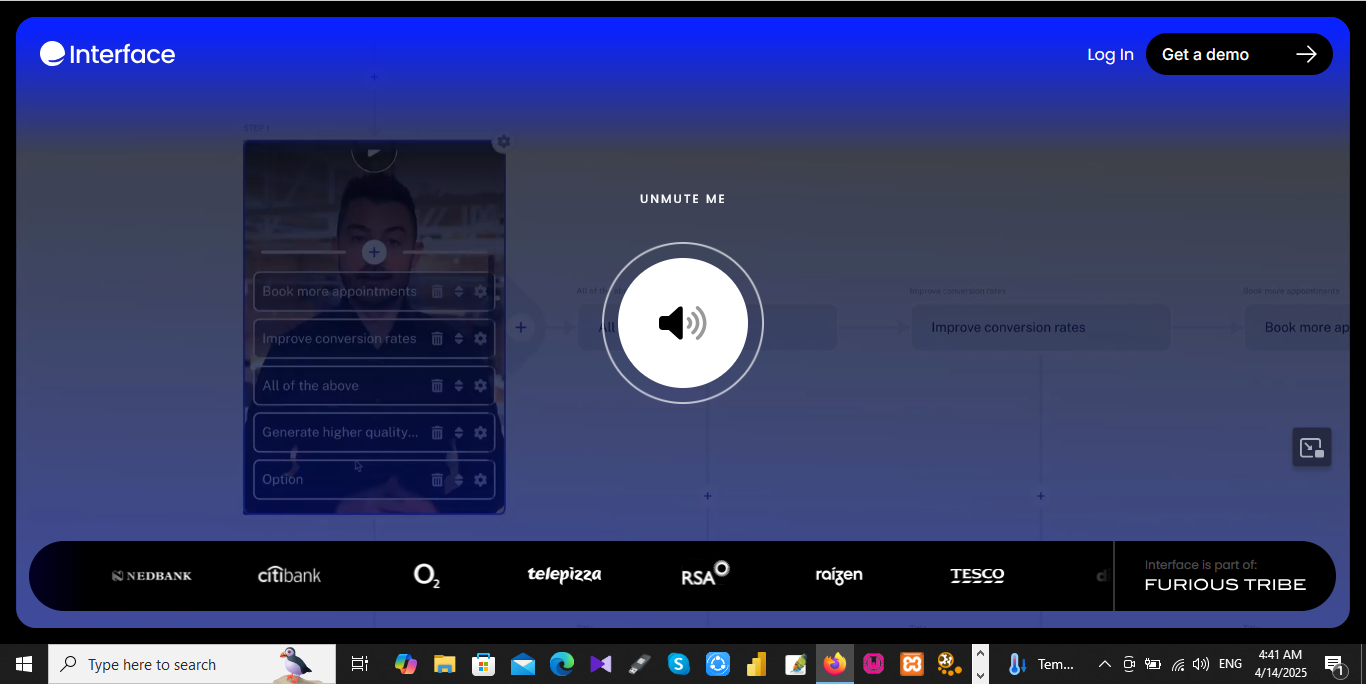1366x684 pixels.
Task: Launch Microsoft Edge from the taskbar
Action: click(561, 664)
